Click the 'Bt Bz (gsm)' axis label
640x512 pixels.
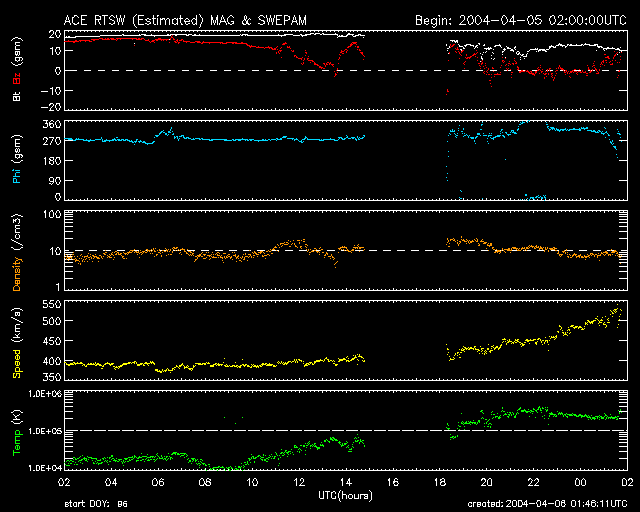click(x=17, y=70)
